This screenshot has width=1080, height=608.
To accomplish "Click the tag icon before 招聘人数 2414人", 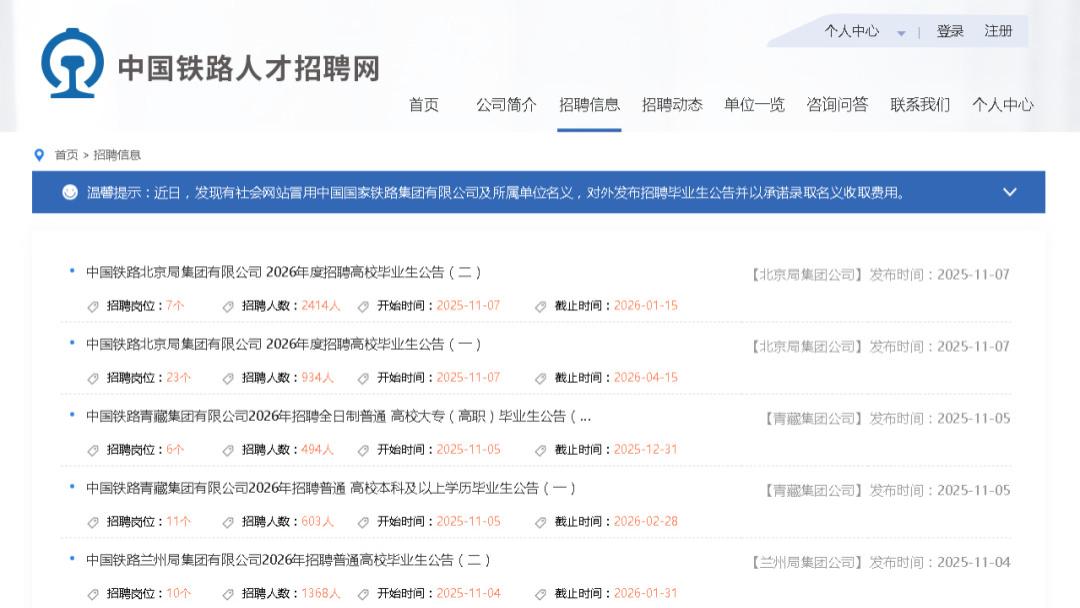I will [x=228, y=305].
